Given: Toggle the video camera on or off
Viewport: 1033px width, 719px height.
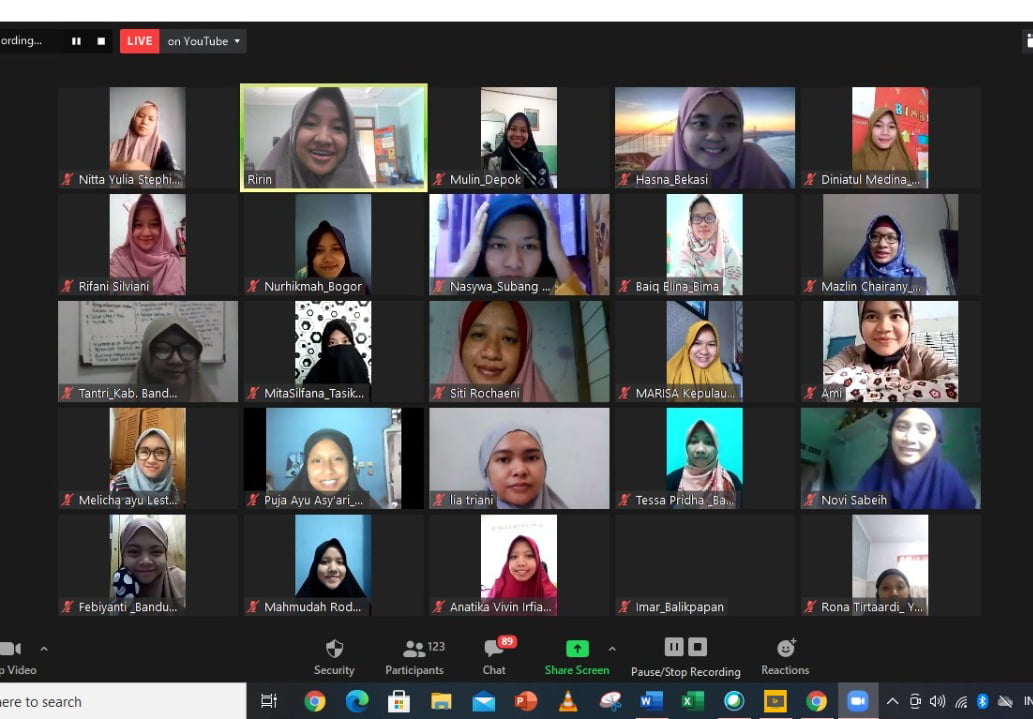Looking at the screenshot, I should [x=12, y=649].
